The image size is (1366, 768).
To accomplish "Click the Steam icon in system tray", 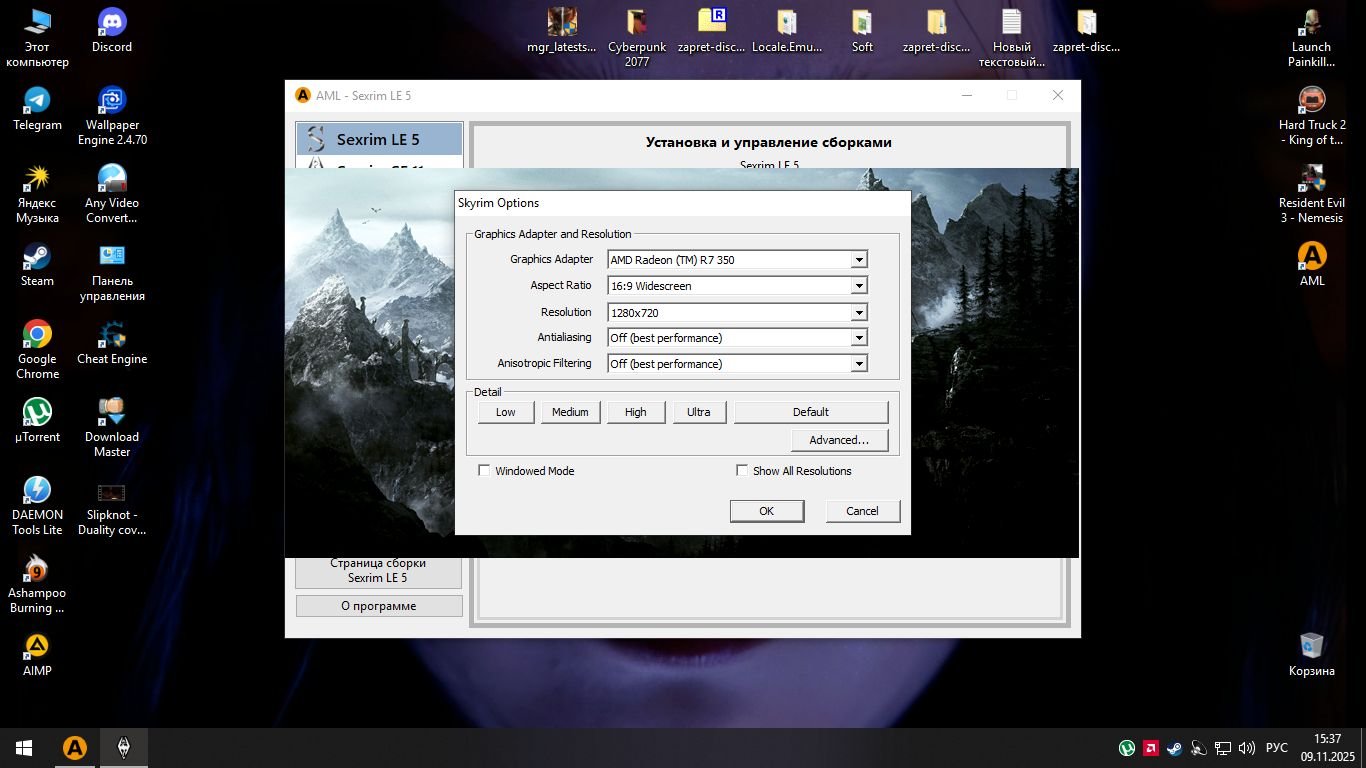I will click(1173, 748).
